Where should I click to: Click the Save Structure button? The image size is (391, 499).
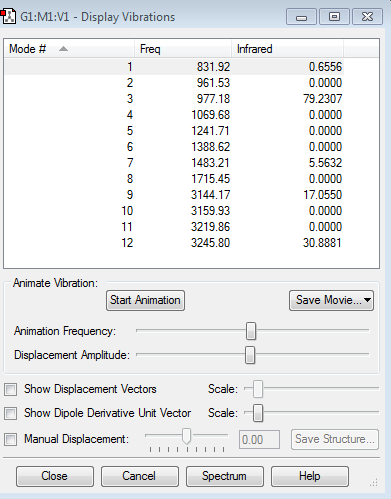(x=335, y=439)
